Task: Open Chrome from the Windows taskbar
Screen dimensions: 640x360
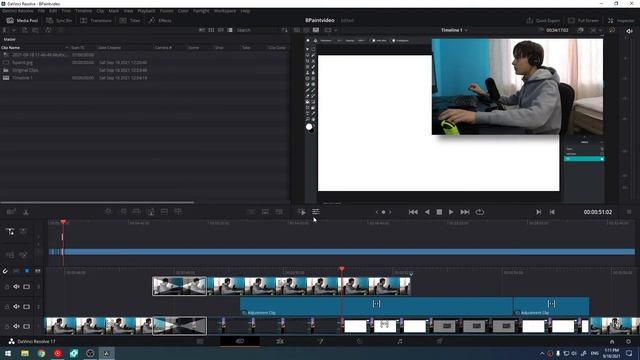Action: point(41,353)
